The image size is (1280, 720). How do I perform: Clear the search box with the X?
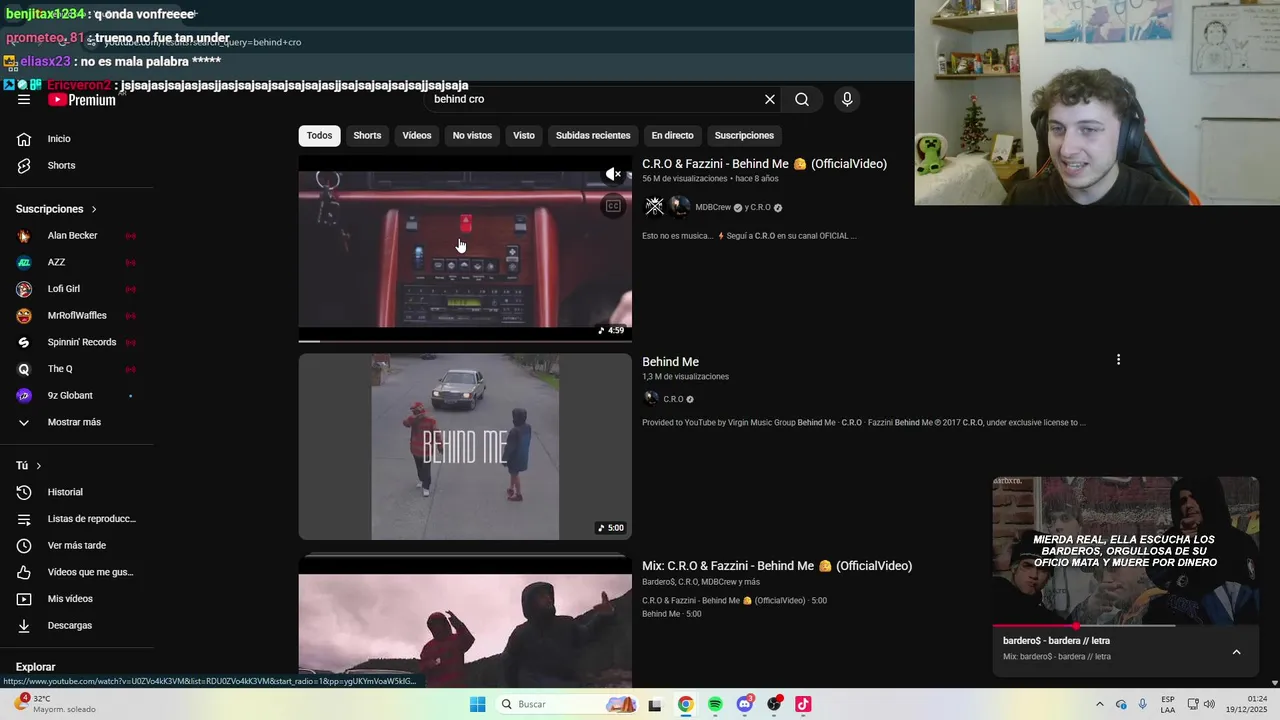coord(770,99)
